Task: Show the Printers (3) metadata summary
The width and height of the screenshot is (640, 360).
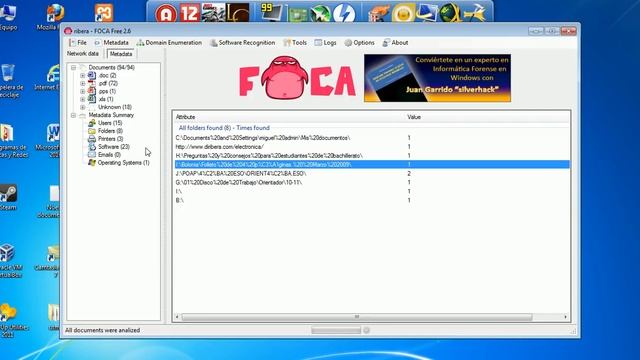Action: tap(110, 139)
